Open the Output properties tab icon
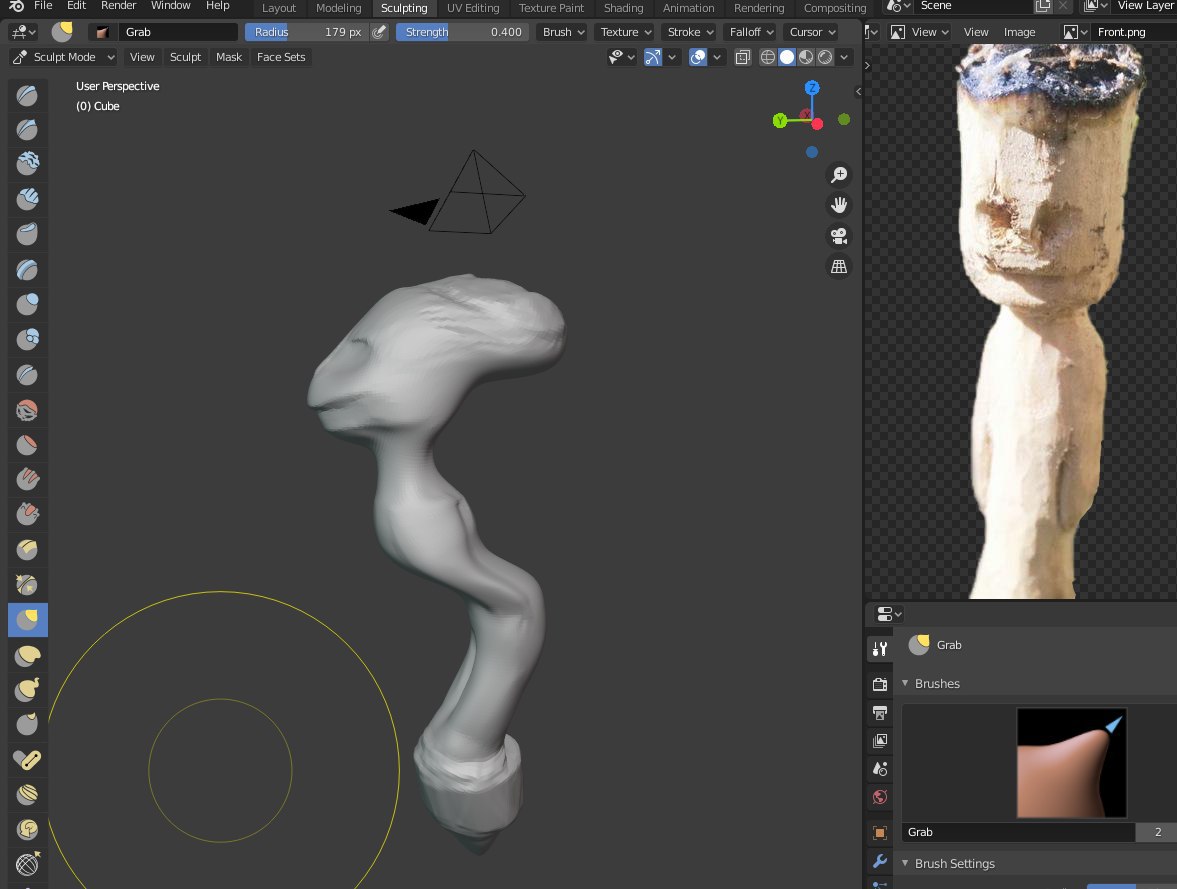1177x889 pixels. click(880, 713)
